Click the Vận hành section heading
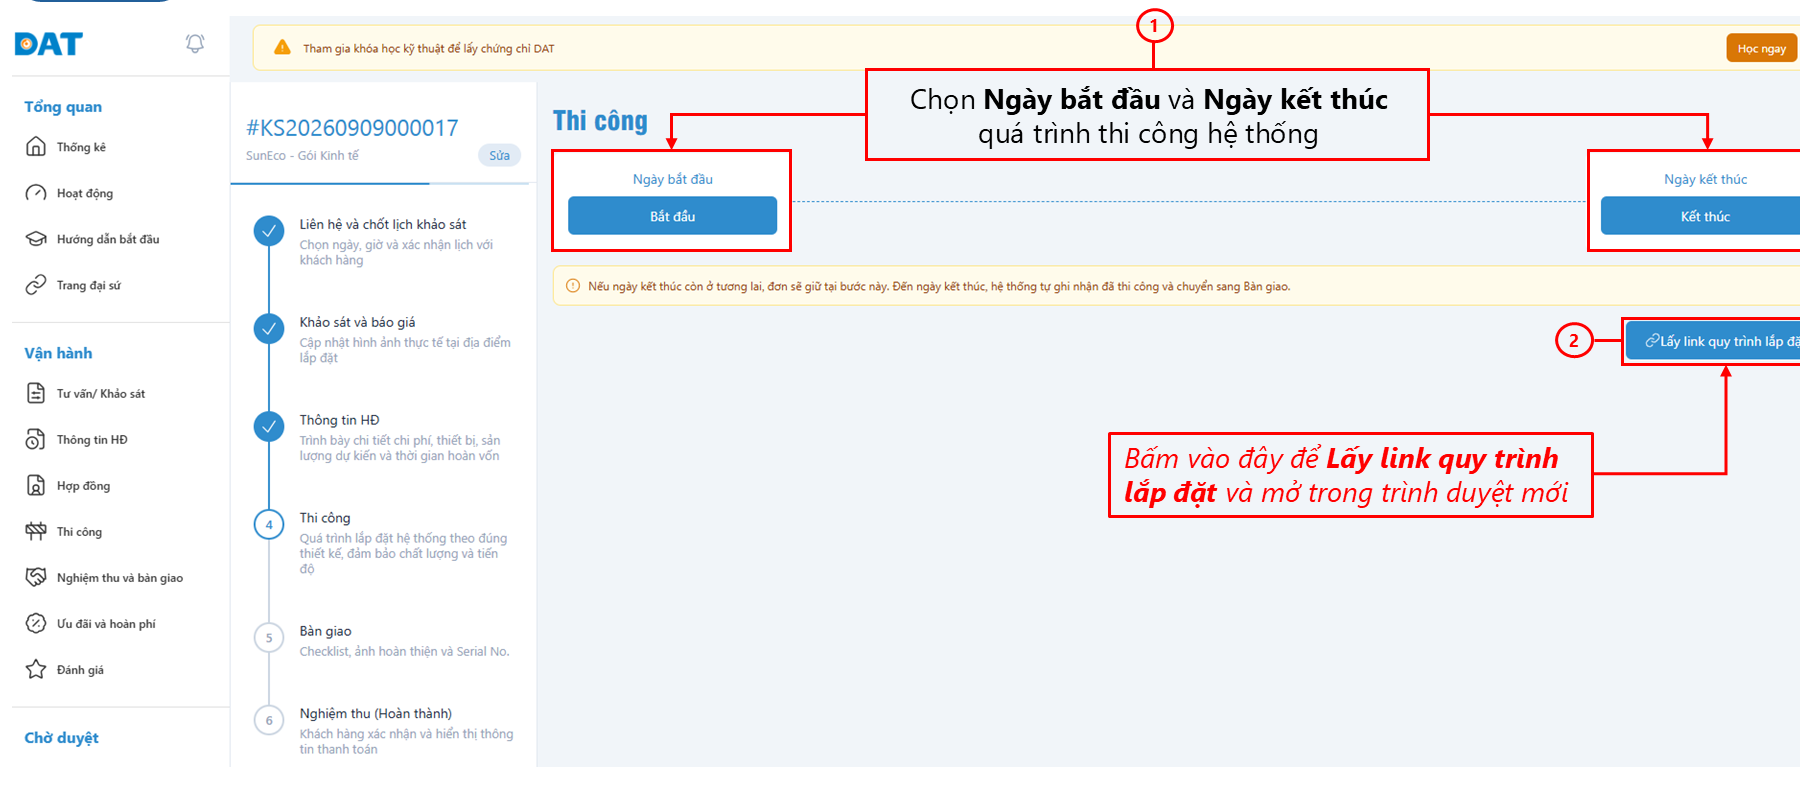This screenshot has height=800, width=1800. 58,353
